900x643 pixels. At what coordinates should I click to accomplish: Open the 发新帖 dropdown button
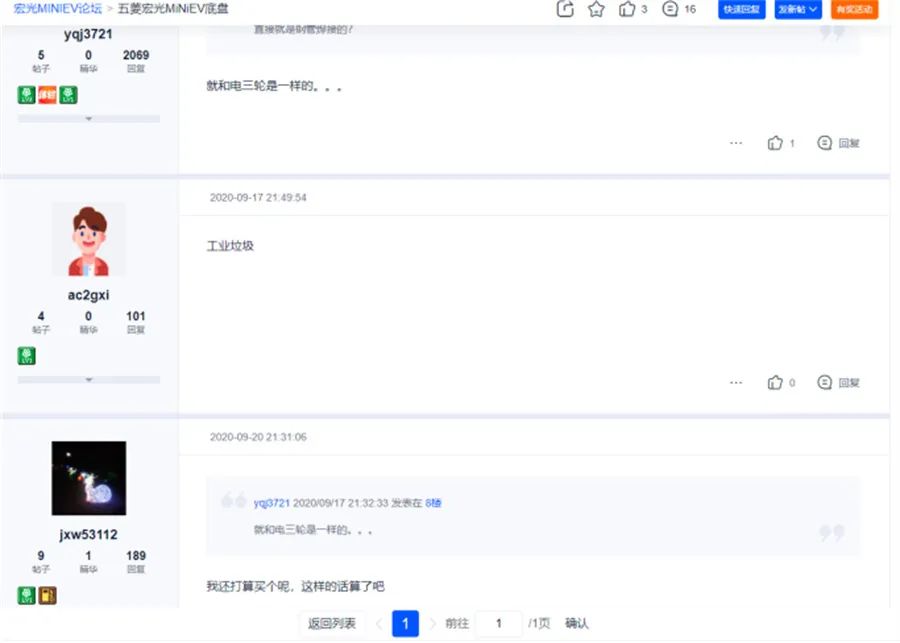[798, 9]
